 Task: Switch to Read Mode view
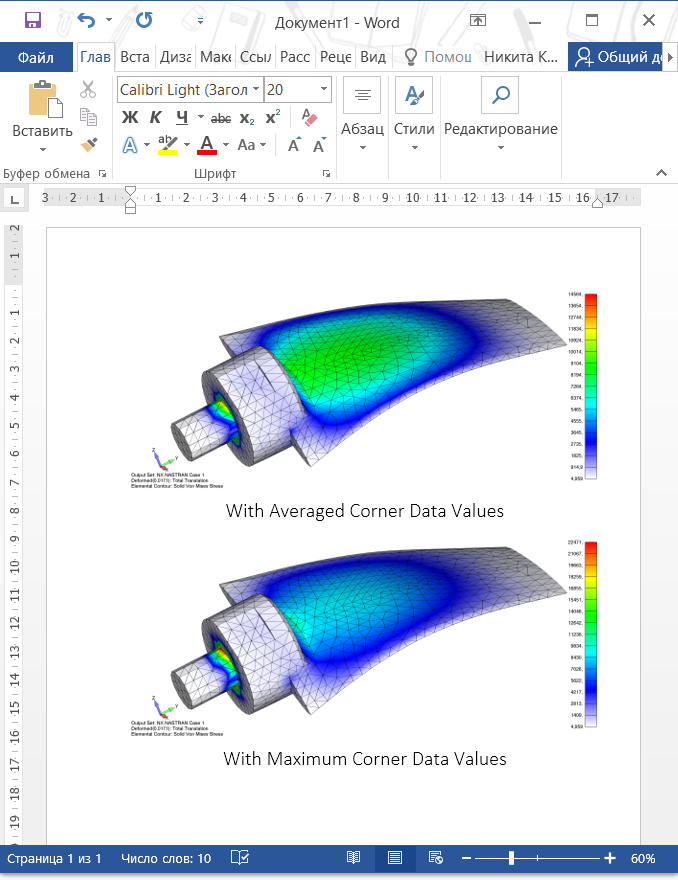click(353, 858)
